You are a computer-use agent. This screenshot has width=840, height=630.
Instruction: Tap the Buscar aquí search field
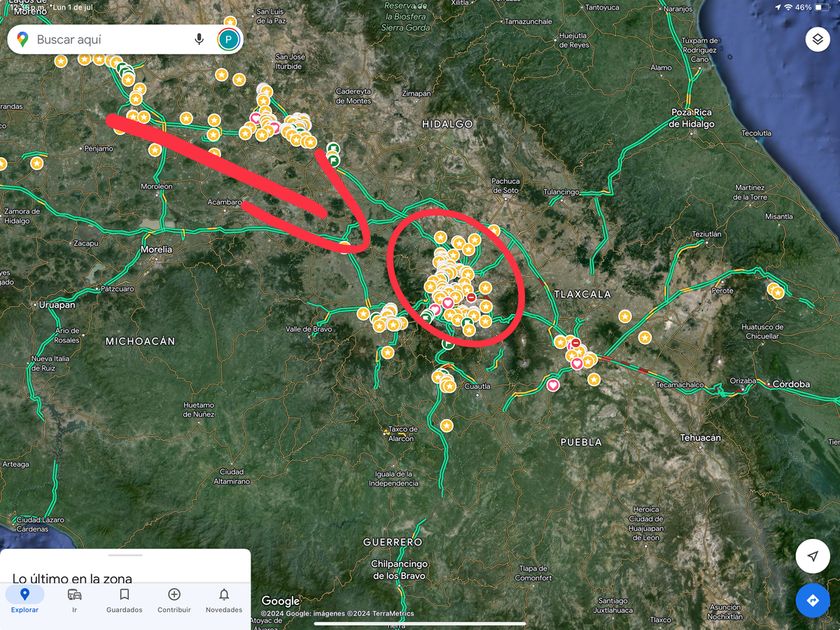click(x=110, y=39)
